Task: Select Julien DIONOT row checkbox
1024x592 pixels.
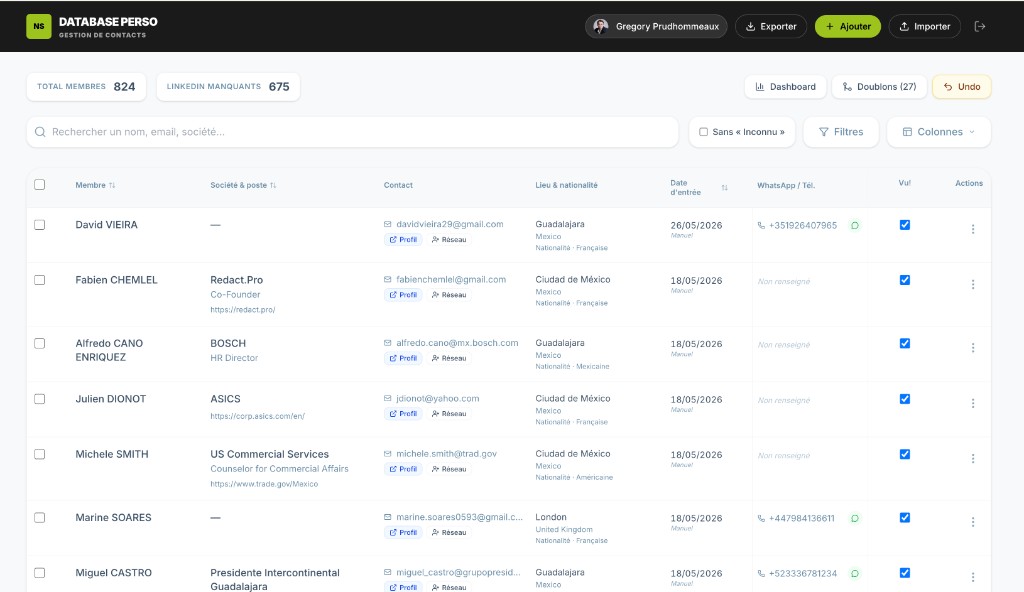Action: point(40,399)
